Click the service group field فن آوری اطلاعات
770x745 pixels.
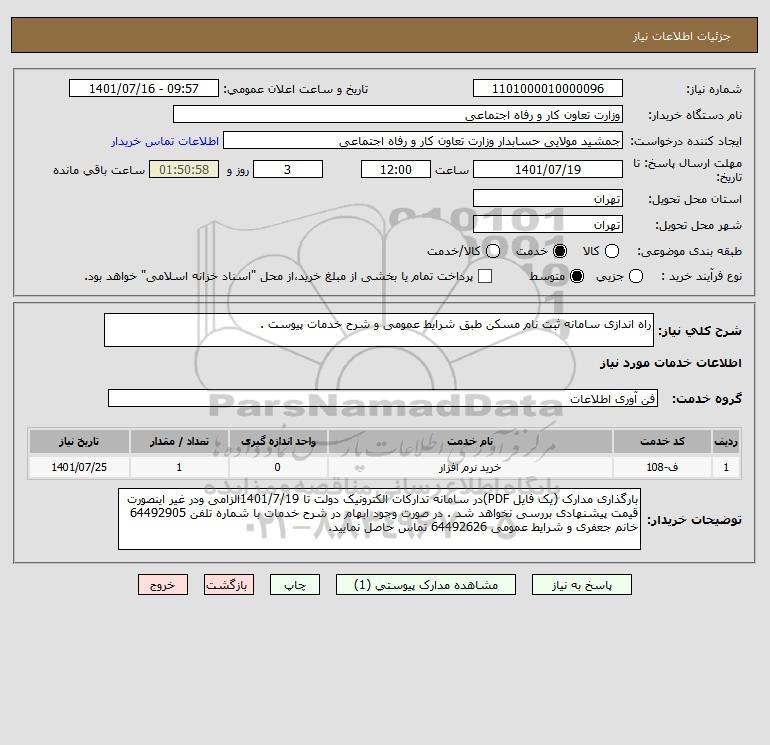[x=383, y=398]
